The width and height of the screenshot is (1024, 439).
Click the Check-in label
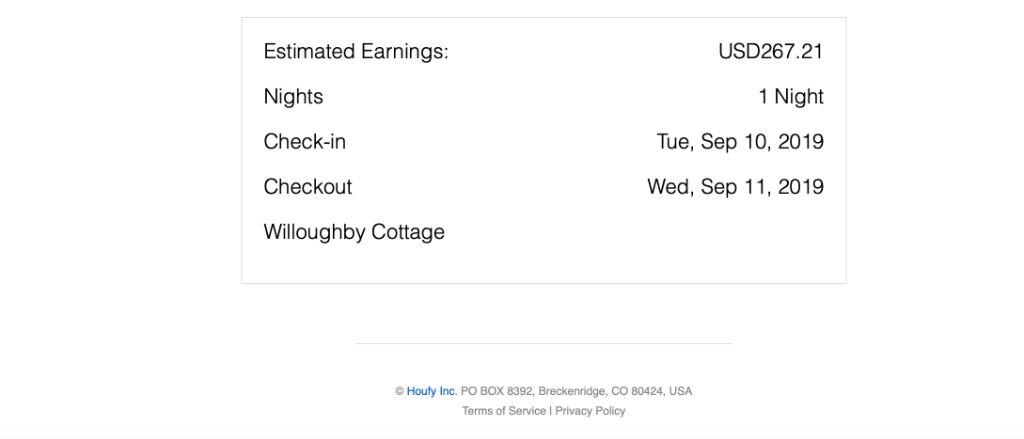[x=304, y=142]
